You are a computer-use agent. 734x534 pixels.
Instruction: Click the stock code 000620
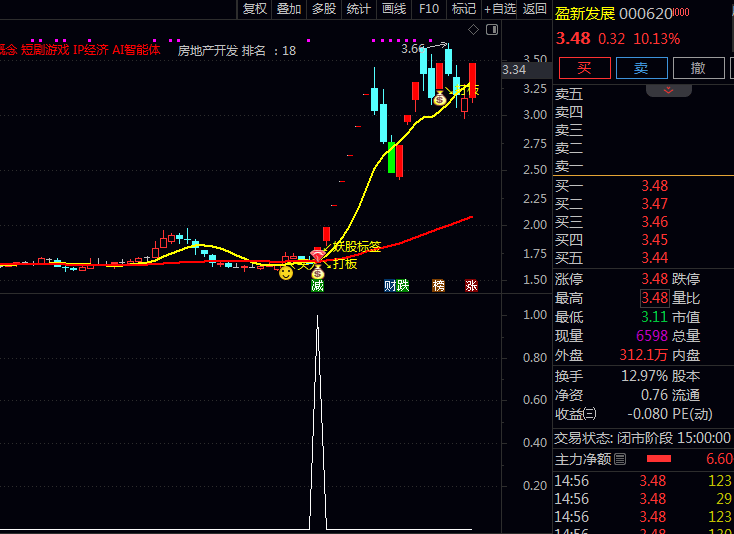(x=646, y=14)
